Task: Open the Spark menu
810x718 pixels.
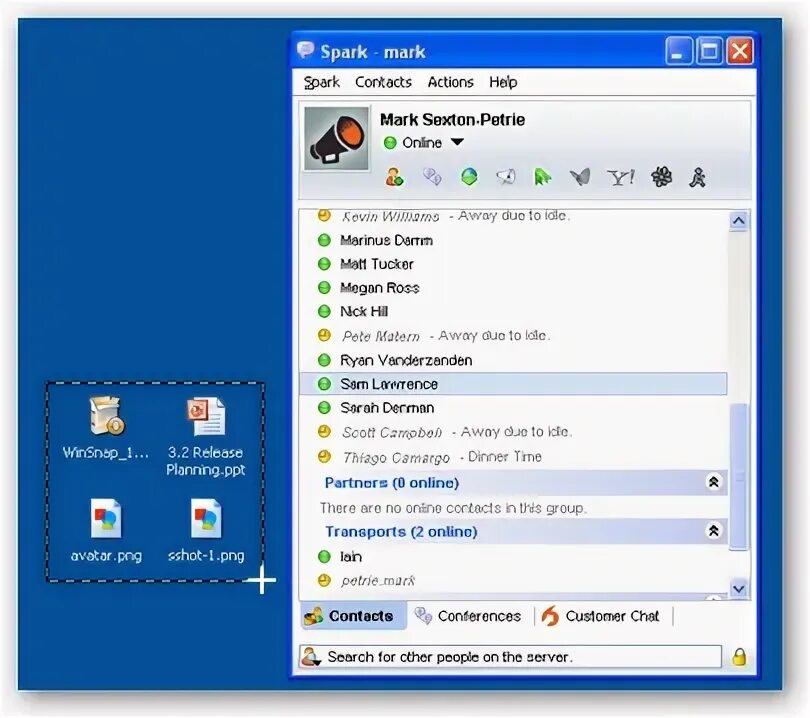Action: [x=321, y=82]
